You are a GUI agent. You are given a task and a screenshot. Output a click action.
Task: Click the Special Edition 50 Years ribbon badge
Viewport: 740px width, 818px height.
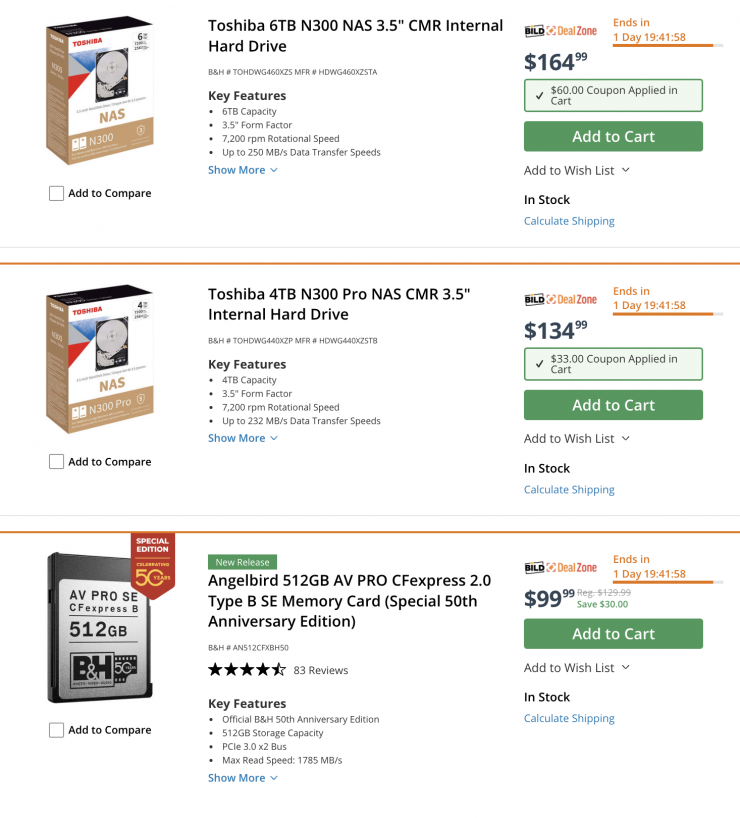point(152,563)
